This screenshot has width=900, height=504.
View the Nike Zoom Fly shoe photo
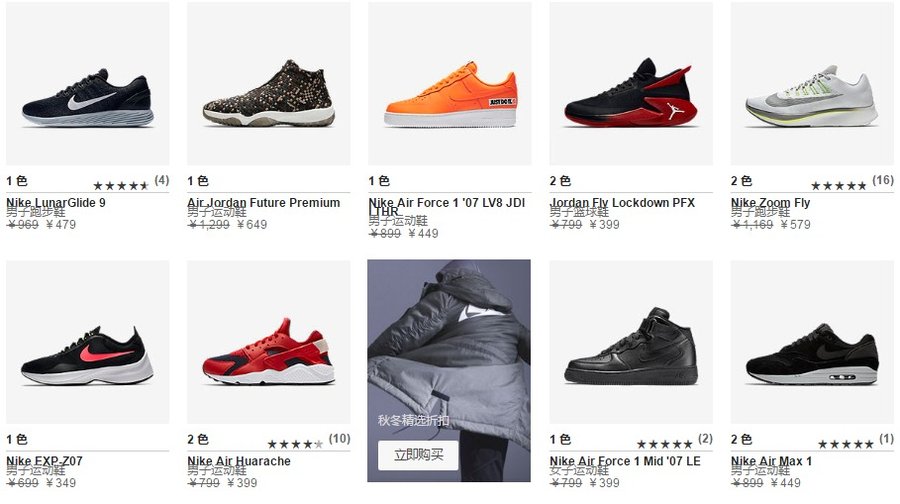[x=812, y=84]
